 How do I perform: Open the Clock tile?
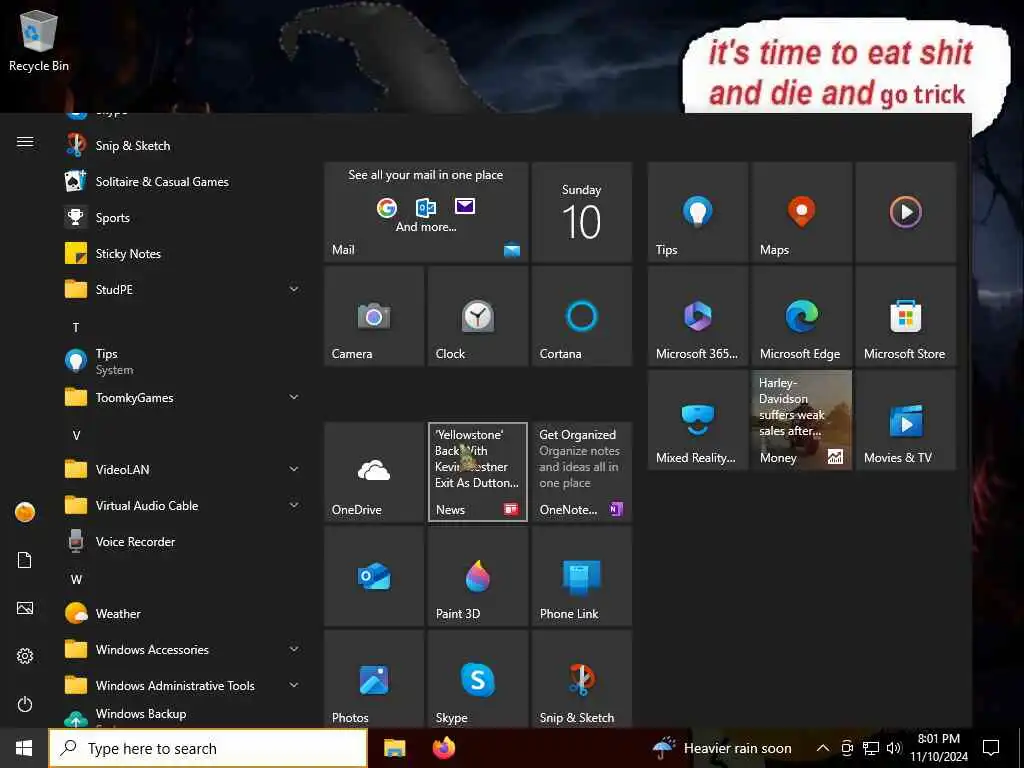[x=477, y=316]
